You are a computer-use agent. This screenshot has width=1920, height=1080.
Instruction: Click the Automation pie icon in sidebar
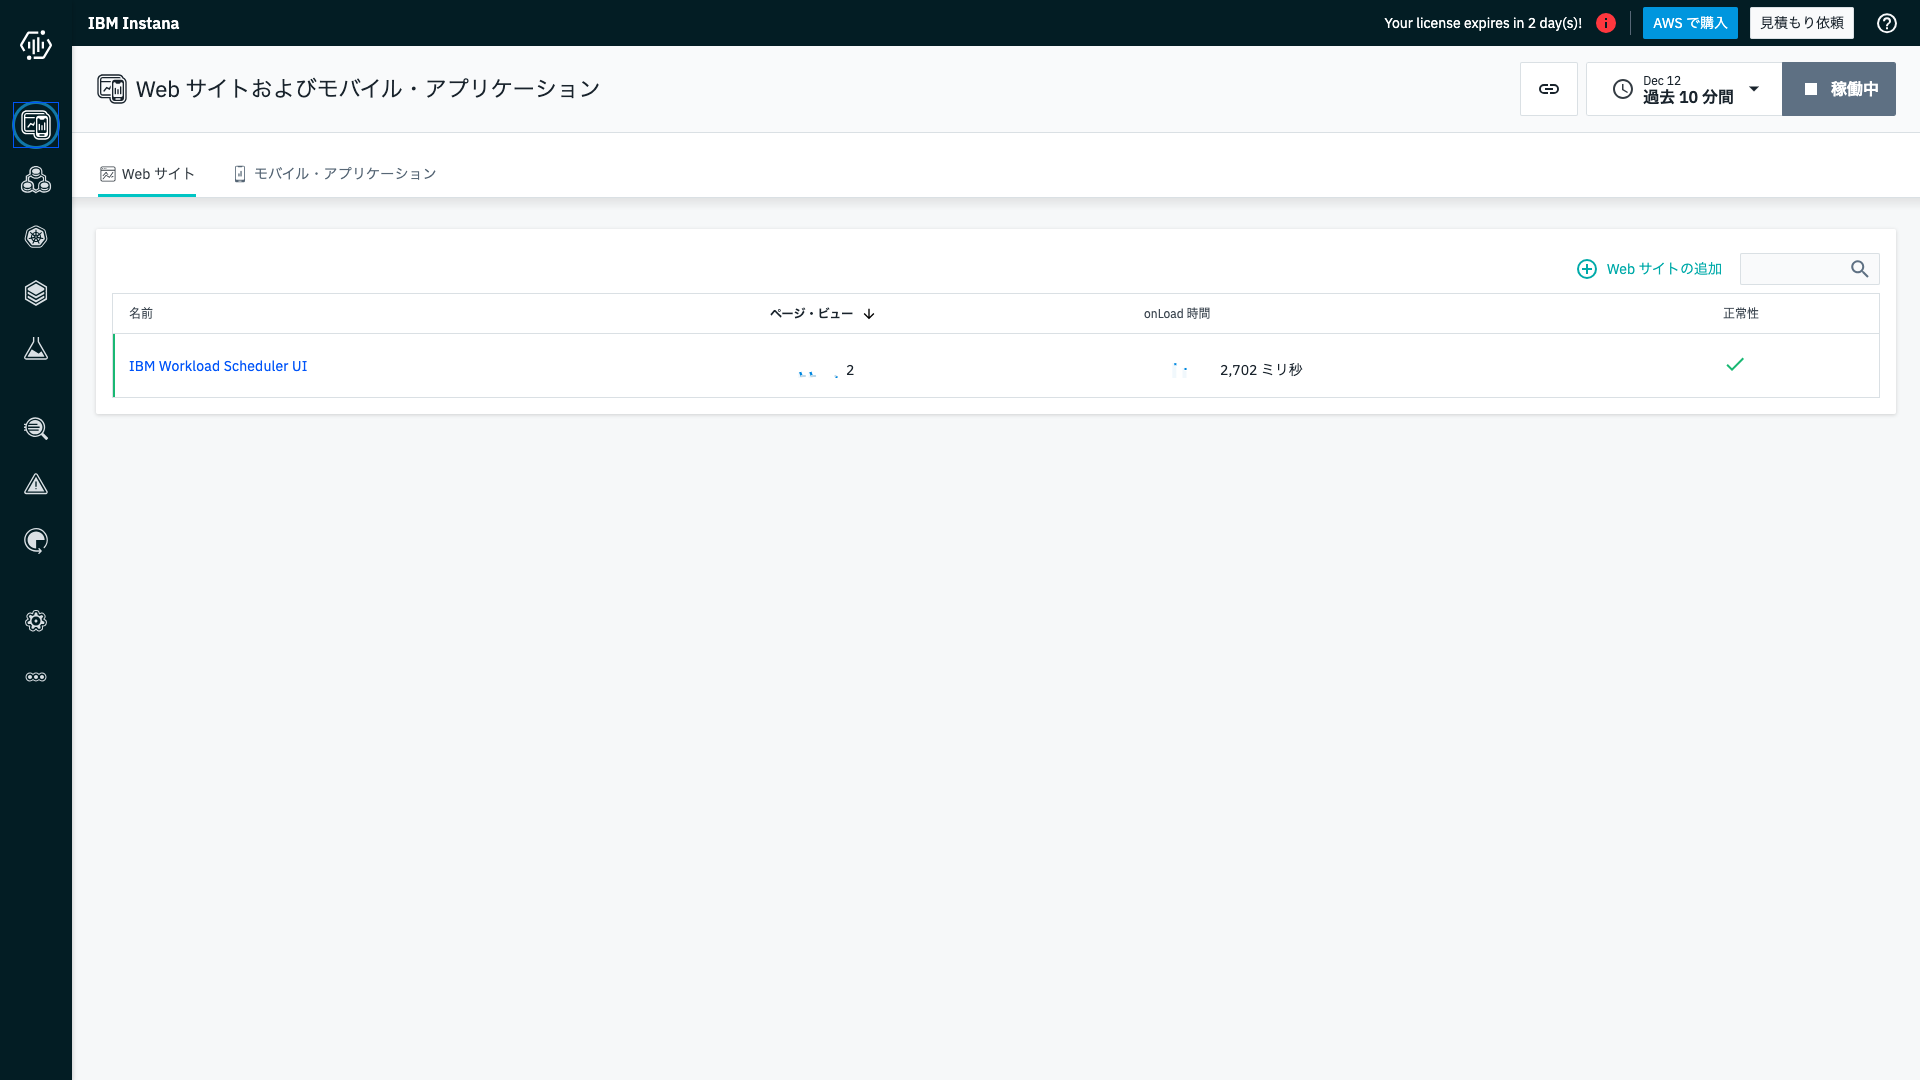click(36, 540)
